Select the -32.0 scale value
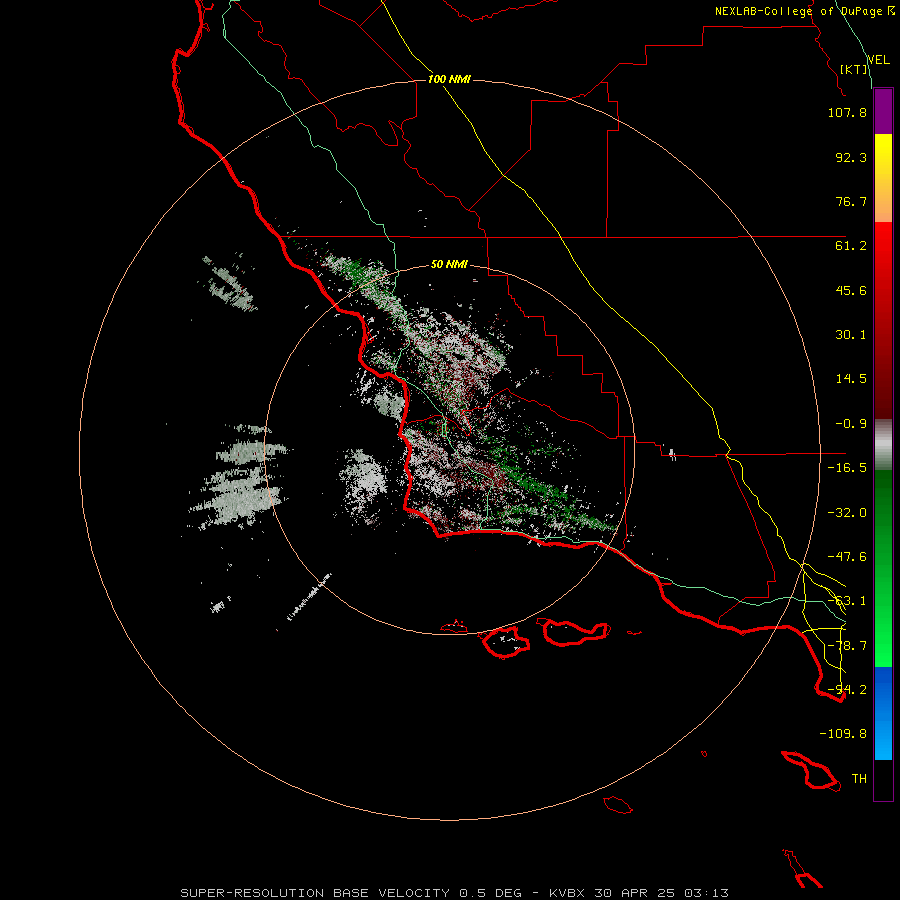Image resolution: width=900 pixels, height=900 pixels. [x=847, y=513]
